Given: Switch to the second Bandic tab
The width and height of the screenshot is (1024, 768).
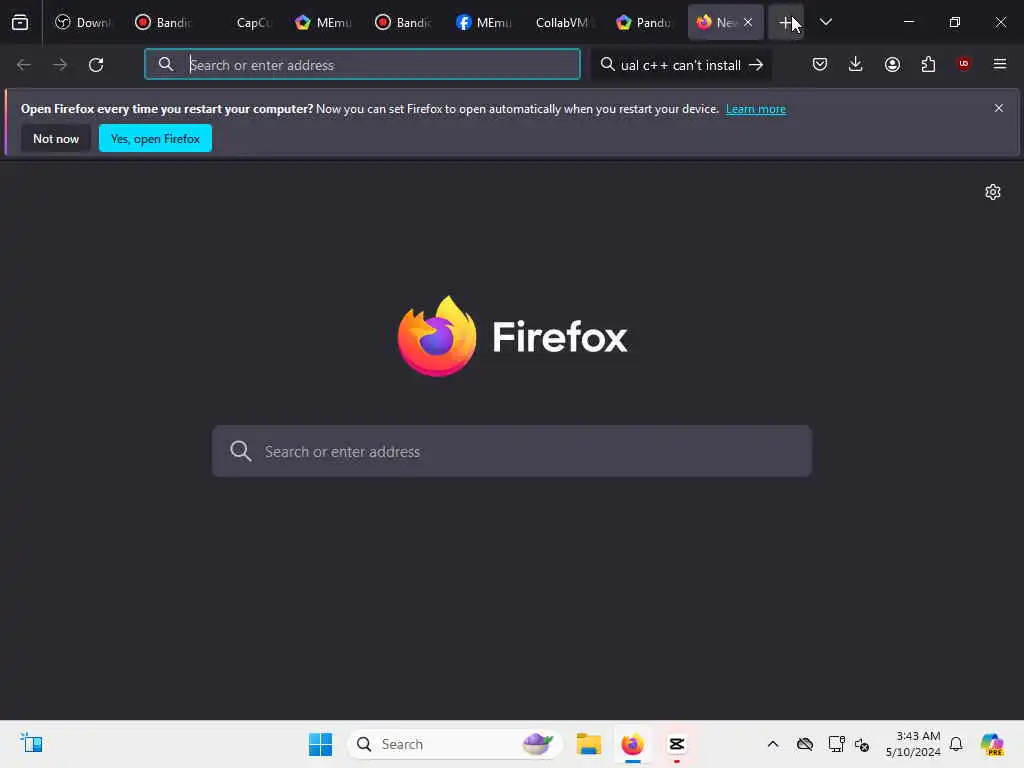Looking at the screenshot, I should pyautogui.click(x=404, y=22).
